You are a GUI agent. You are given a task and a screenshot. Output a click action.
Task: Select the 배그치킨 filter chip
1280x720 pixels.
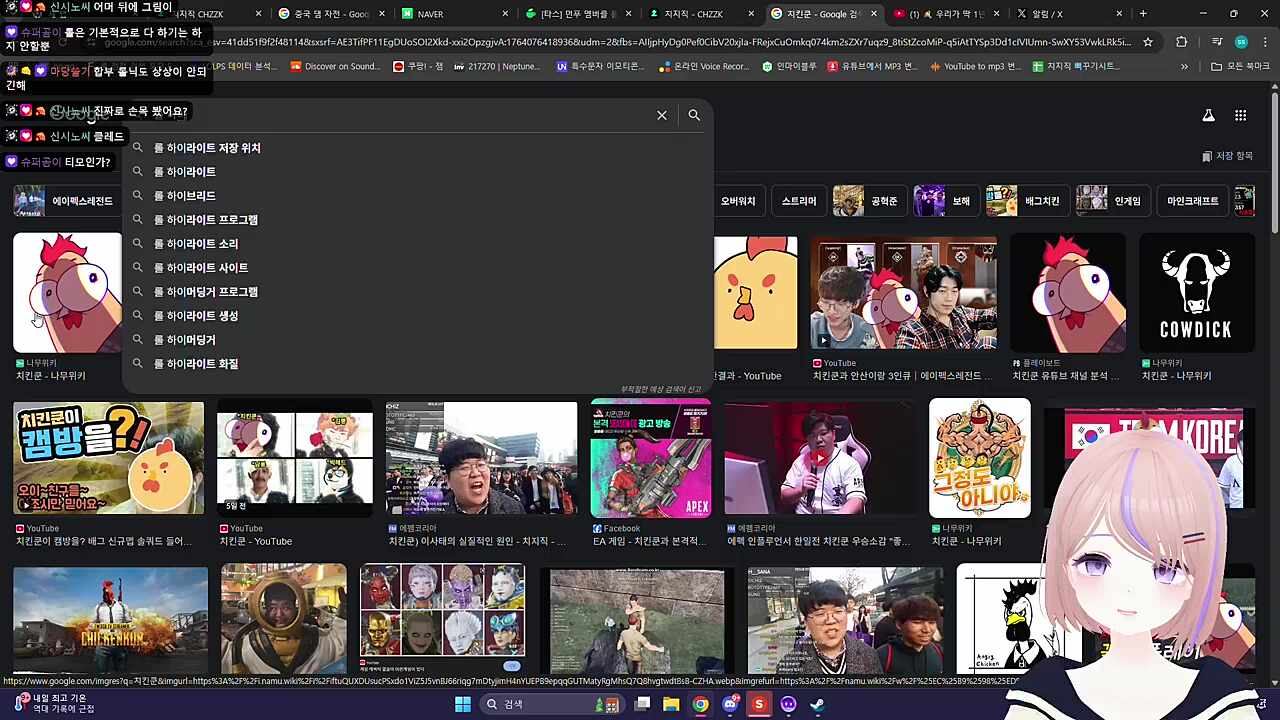click(1043, 200)
